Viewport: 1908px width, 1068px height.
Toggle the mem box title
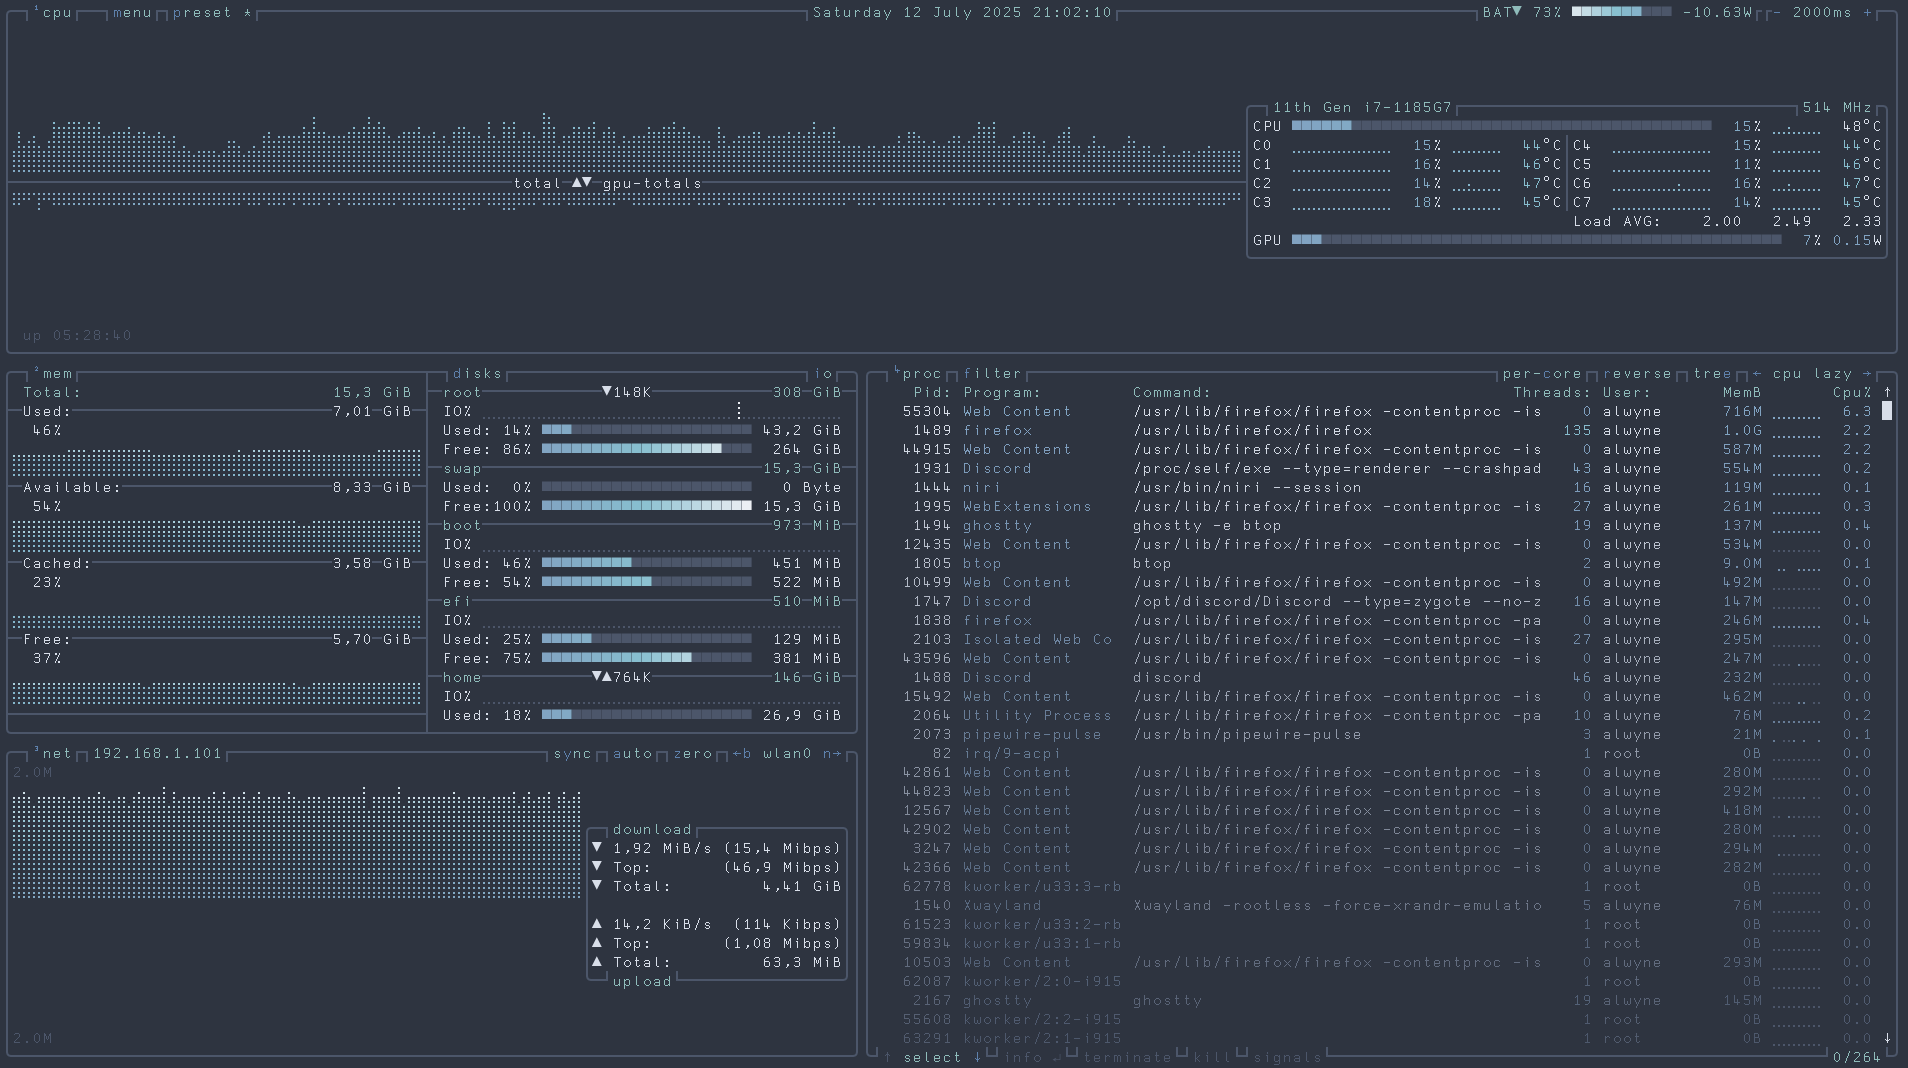[x=53, y=374]
